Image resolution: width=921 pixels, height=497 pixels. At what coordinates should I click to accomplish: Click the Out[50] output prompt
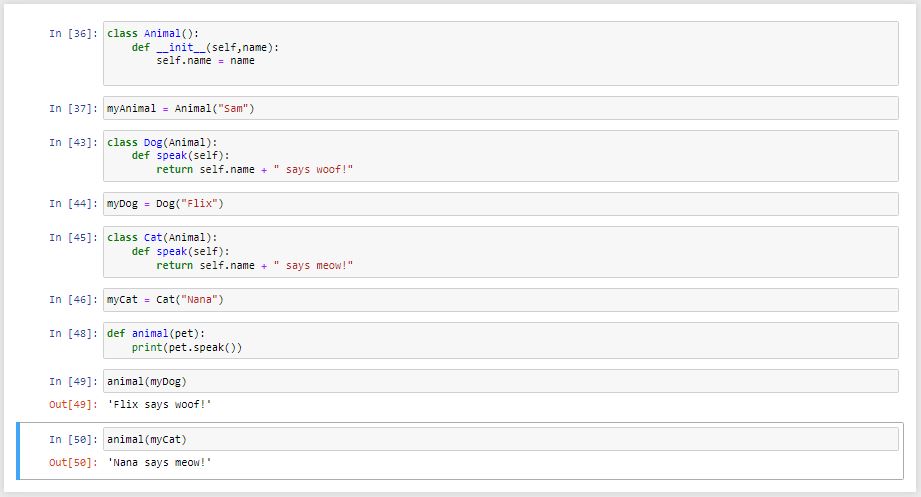coord(73,462)
